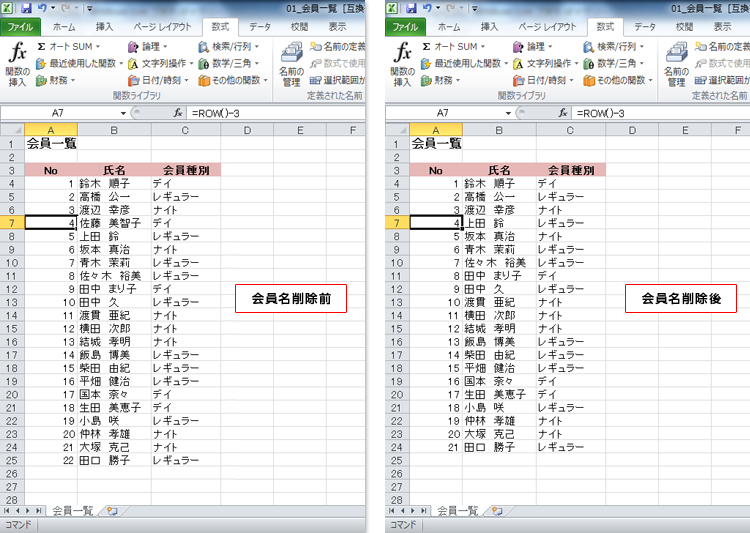Click formula bar in left window
750x533 pixels.
[x=276, y=113]
